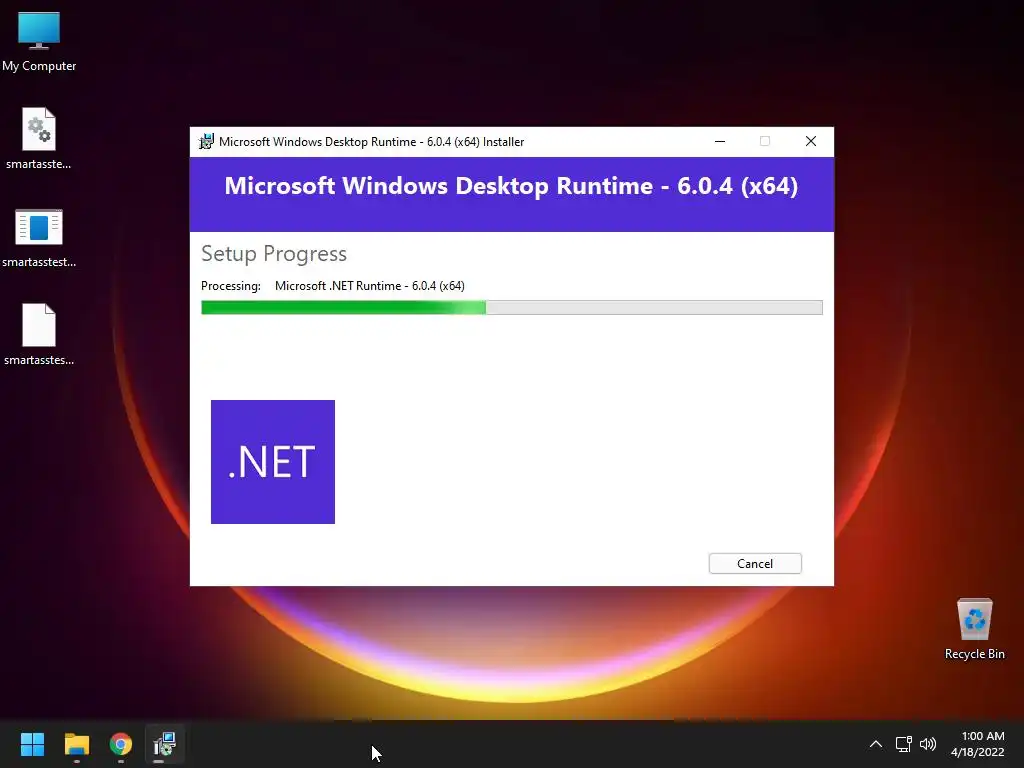The width and height of the screenshot is (1024, 768).
Task: Click the installer window title bar text
Action: (x=372, y=142)
